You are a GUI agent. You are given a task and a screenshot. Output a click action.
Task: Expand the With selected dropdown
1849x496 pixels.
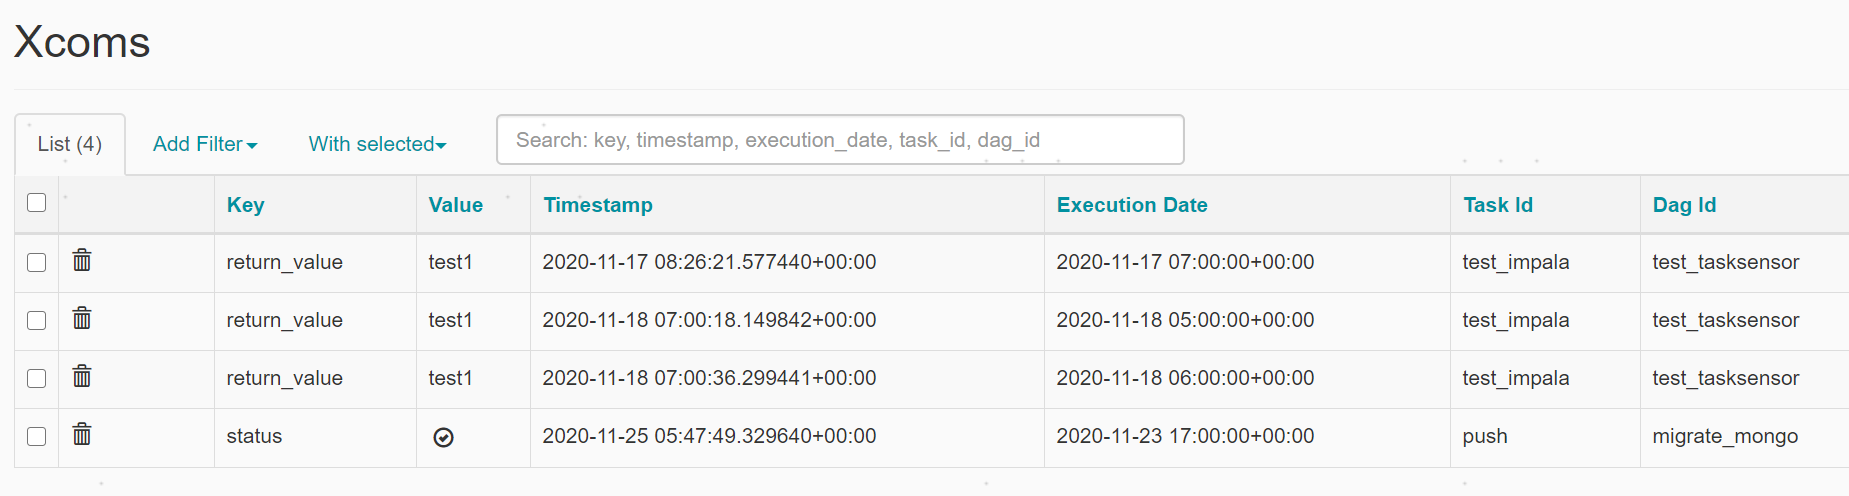[377, 144]
